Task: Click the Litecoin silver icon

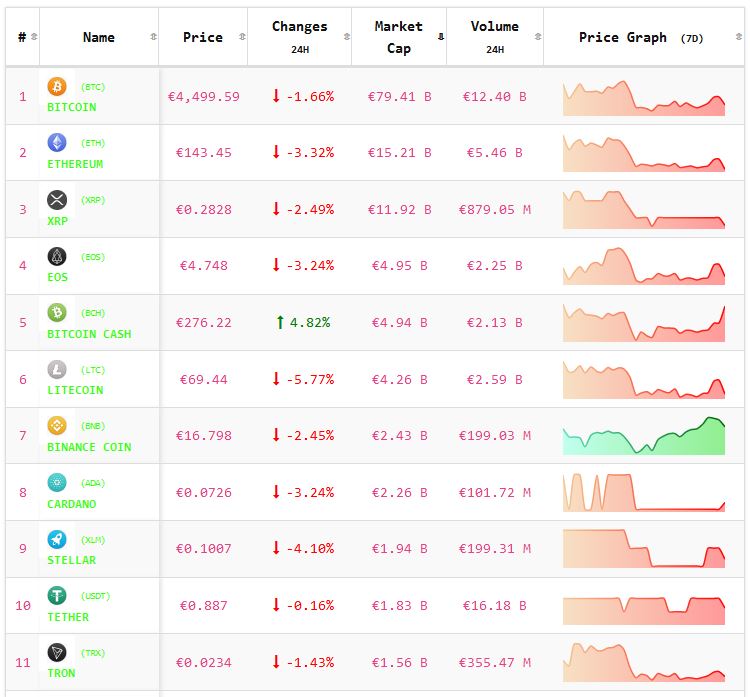Action: coord(57,370)
